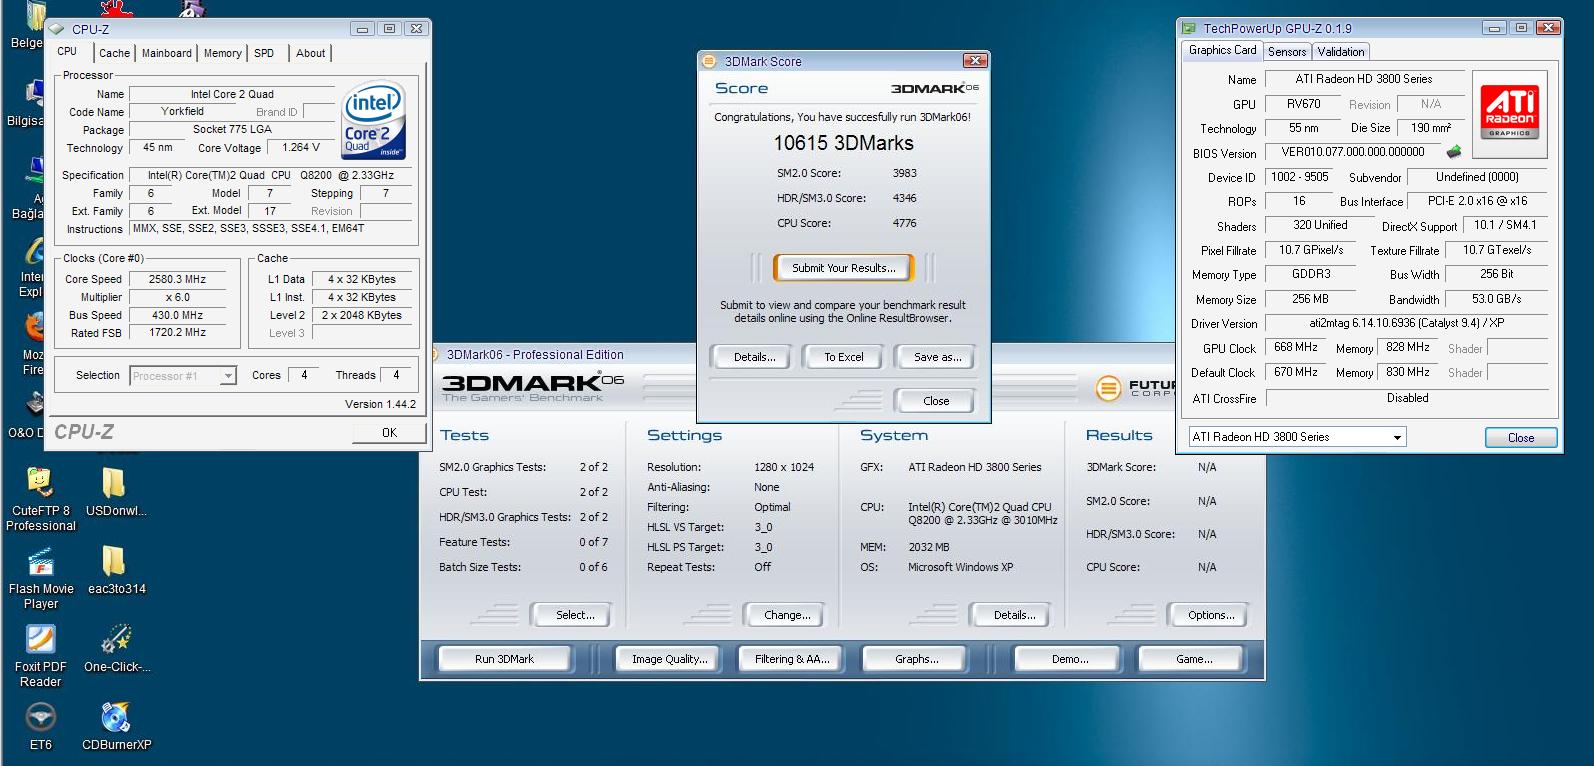Export score with To Excel button
Viewport: 1594px width, 766px height.
844,357
